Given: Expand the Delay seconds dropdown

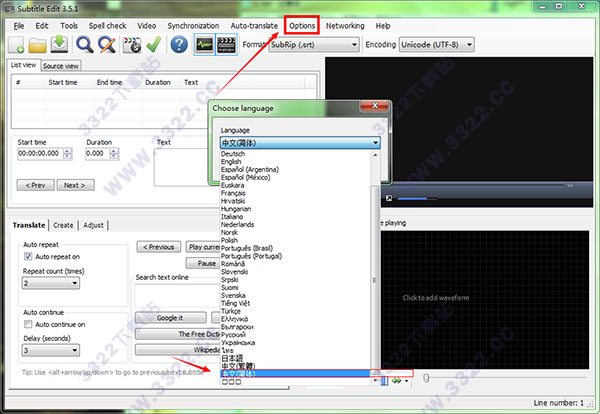Looking at the screenshot, I should pyautogui.click(x=51, y=350).
